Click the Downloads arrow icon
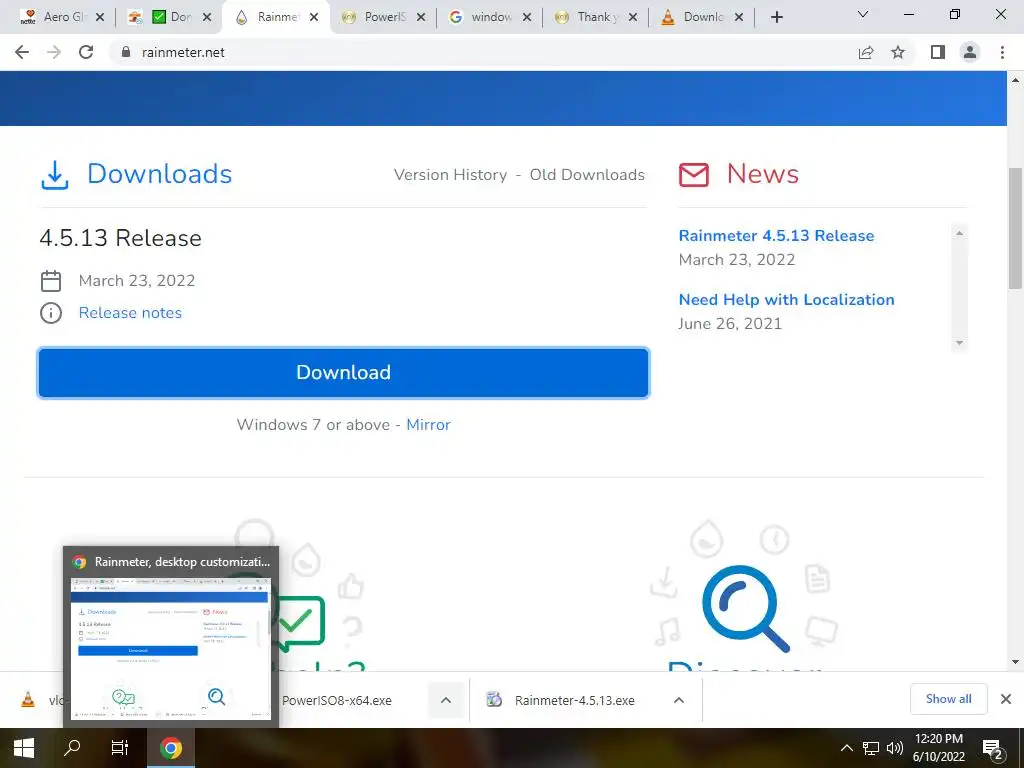The height and width of the screenshot is (768, 1024). tap(55, 175)
